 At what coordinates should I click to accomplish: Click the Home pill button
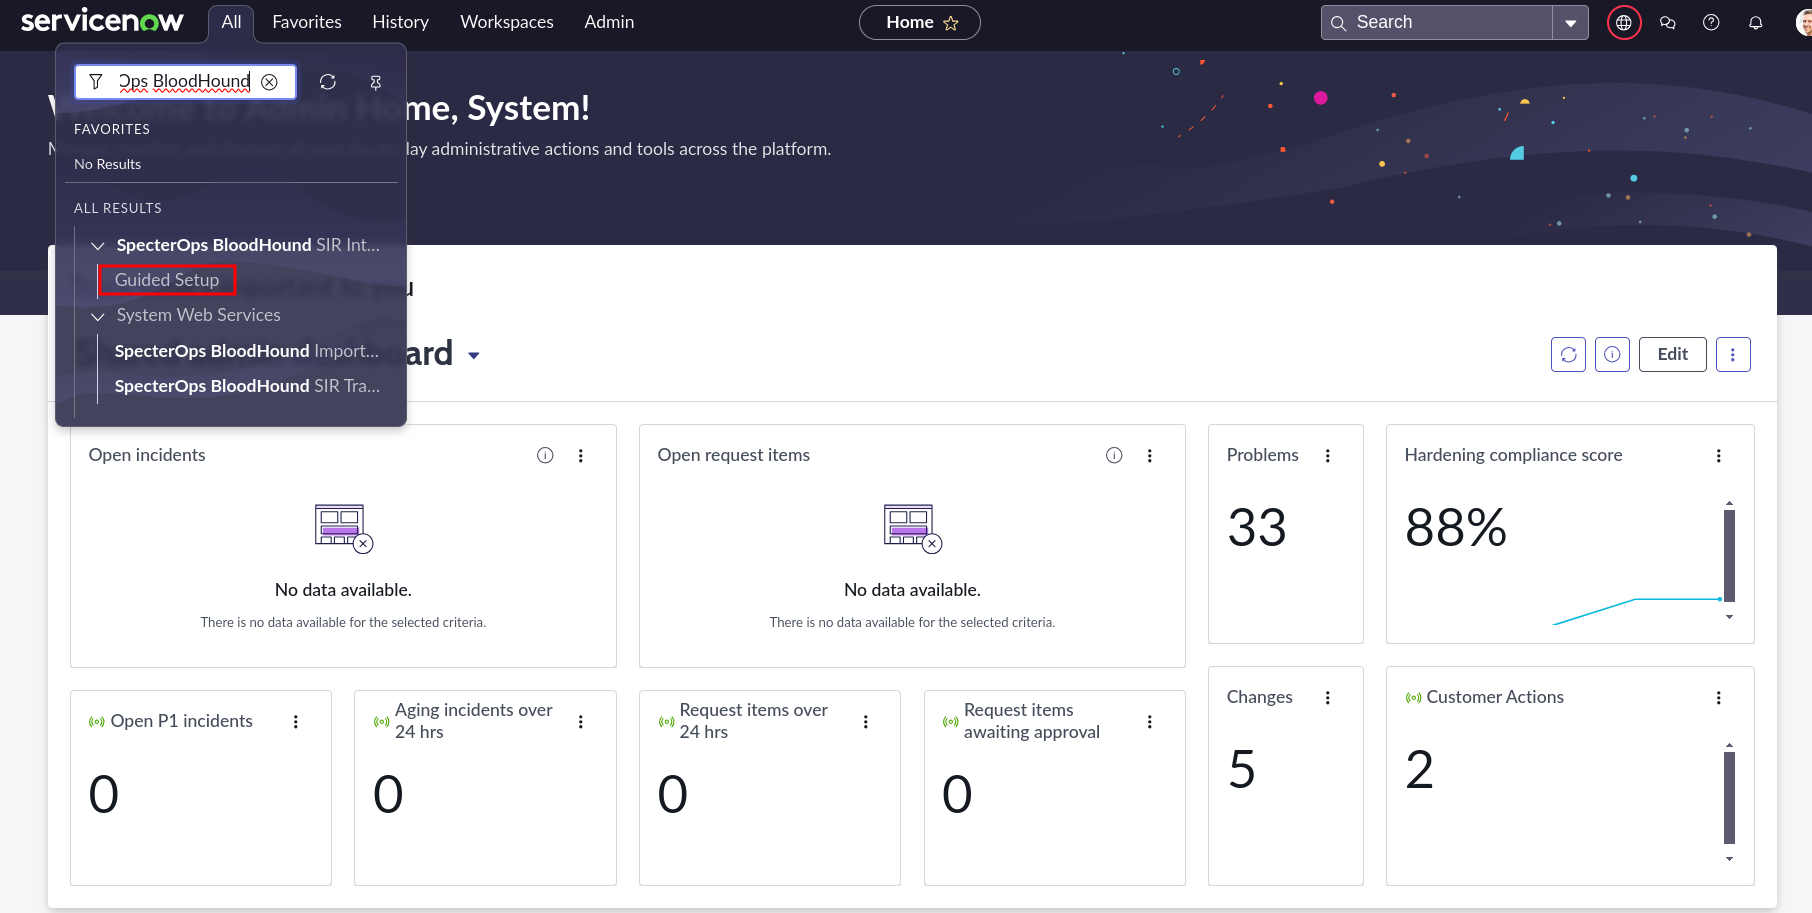920,22
